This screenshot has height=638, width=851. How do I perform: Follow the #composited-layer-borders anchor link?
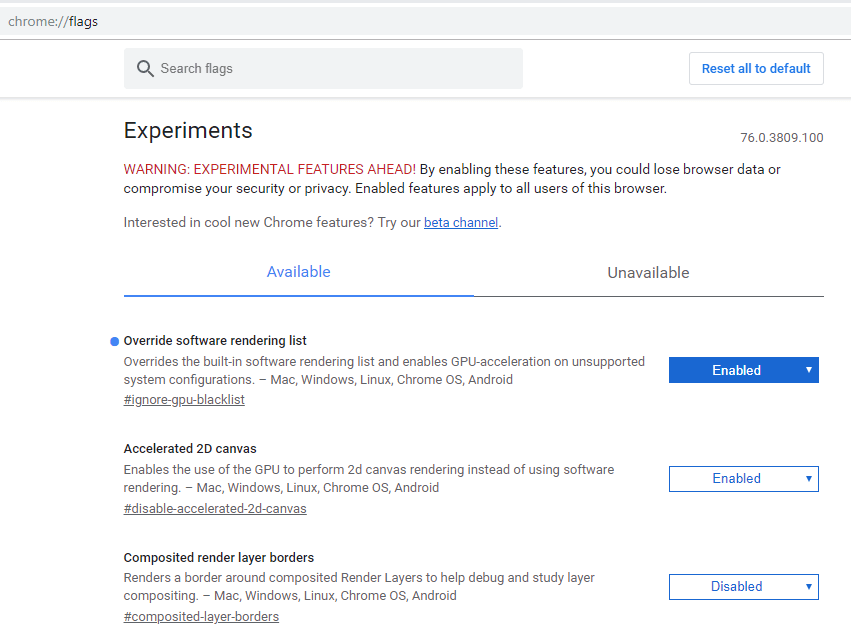[201, 616]
